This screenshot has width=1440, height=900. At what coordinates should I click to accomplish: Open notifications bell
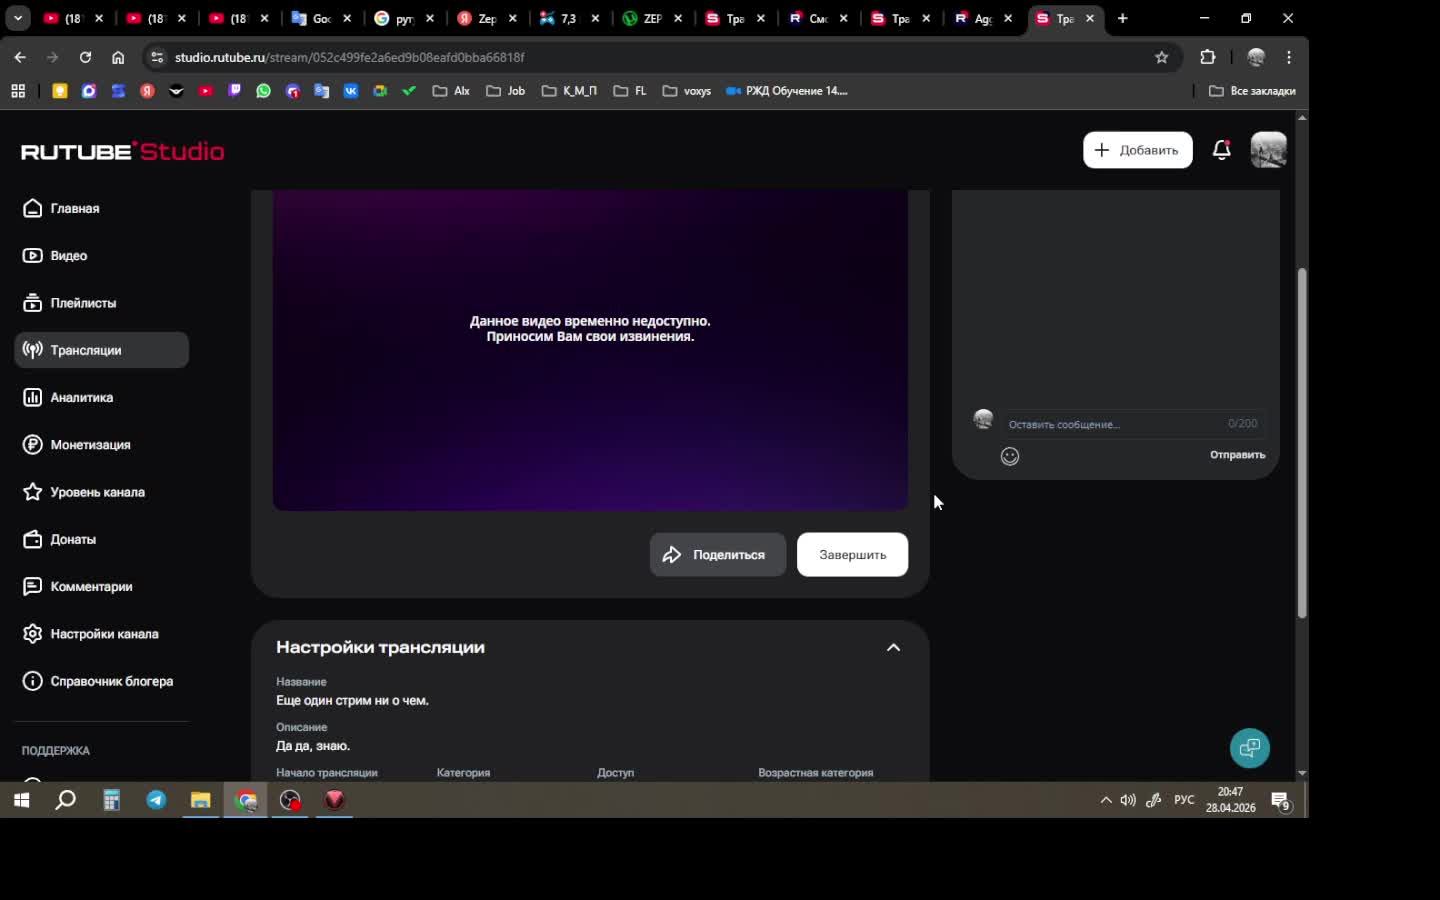coord(1221,150)
